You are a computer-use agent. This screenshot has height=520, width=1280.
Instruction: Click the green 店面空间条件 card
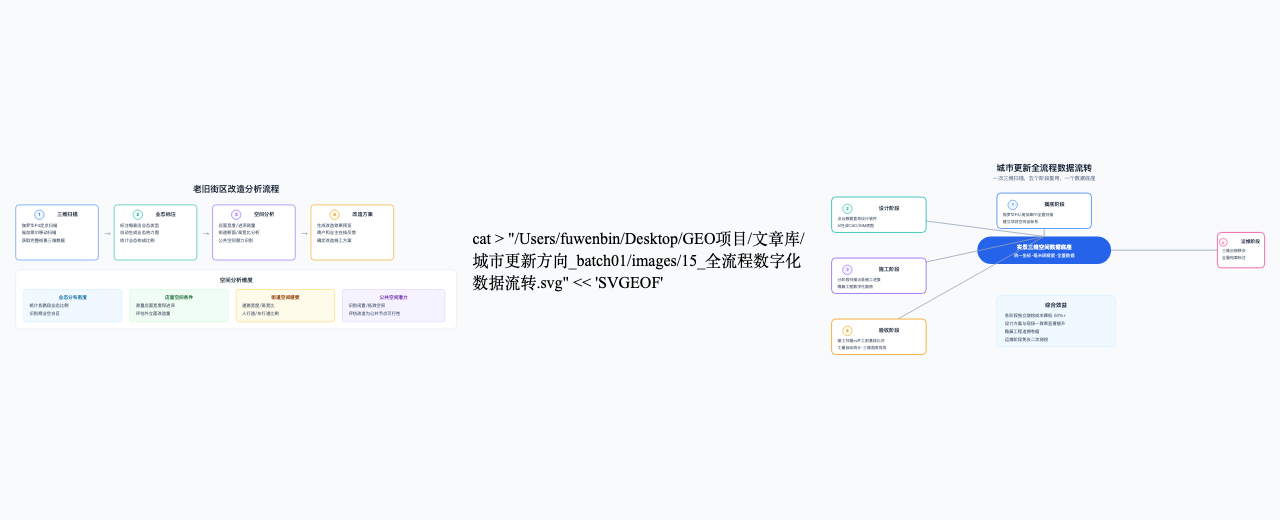coord(179,306)
